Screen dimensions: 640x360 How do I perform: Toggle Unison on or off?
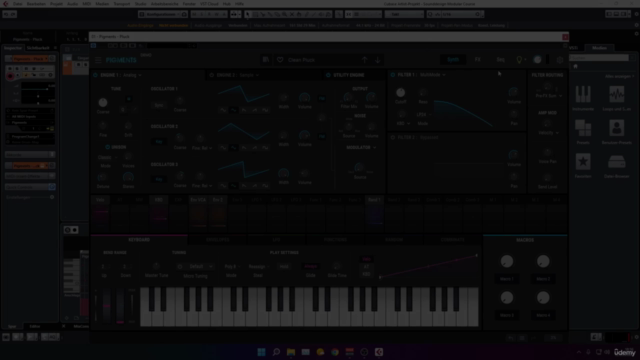point(108,147)
